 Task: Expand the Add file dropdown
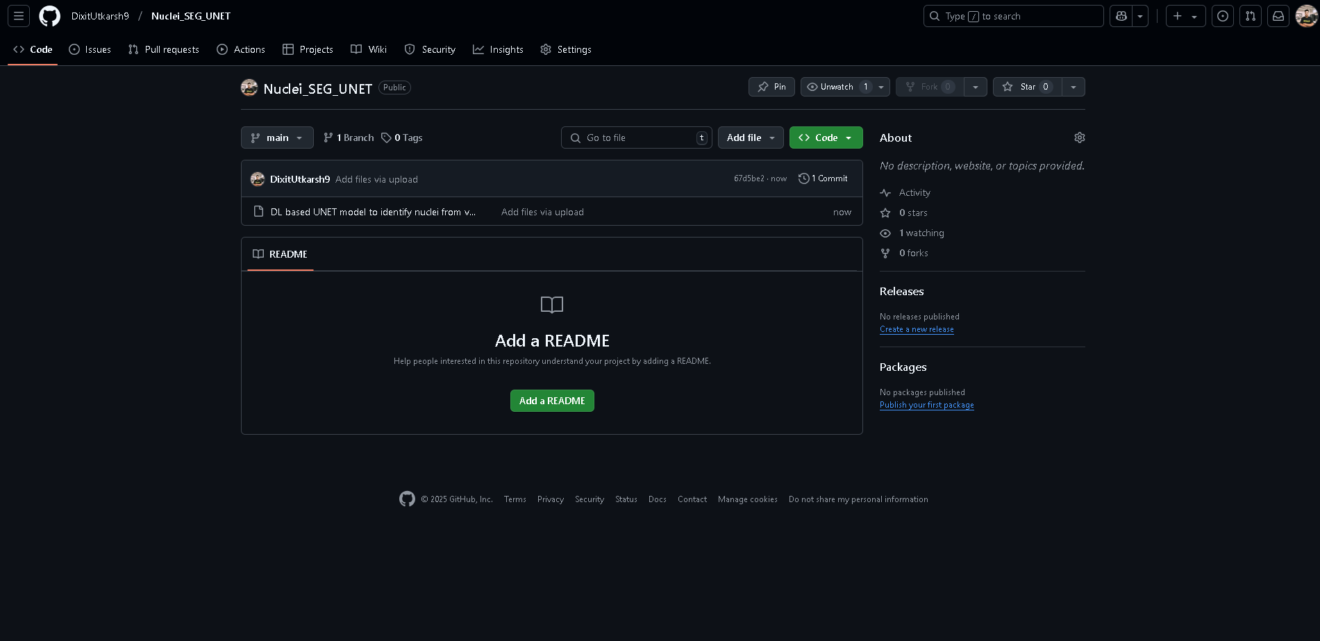751,138
